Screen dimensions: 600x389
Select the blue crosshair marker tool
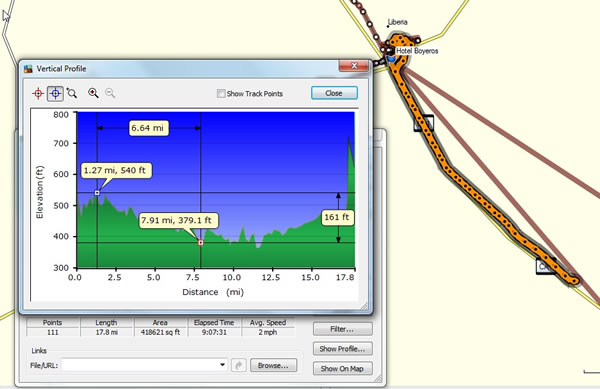pyautogui.click(x=55, y=93)
